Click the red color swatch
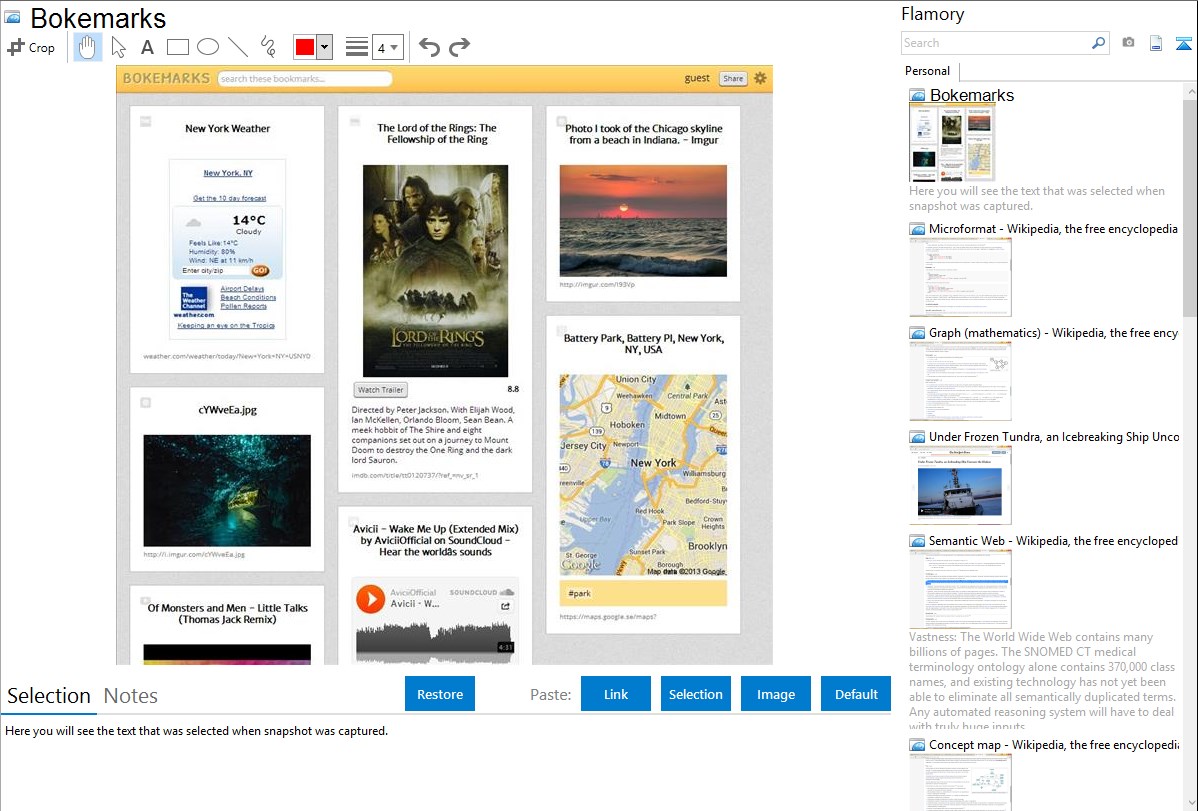Image resolution: width=1198 pixels, height=811 pixels. 305,47
